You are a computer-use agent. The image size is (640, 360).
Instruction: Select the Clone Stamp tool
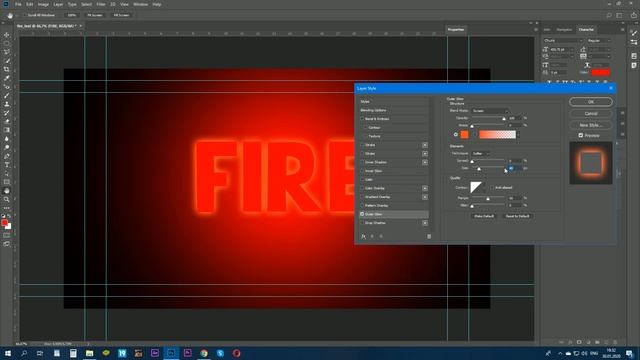click(x=7, y=104)
